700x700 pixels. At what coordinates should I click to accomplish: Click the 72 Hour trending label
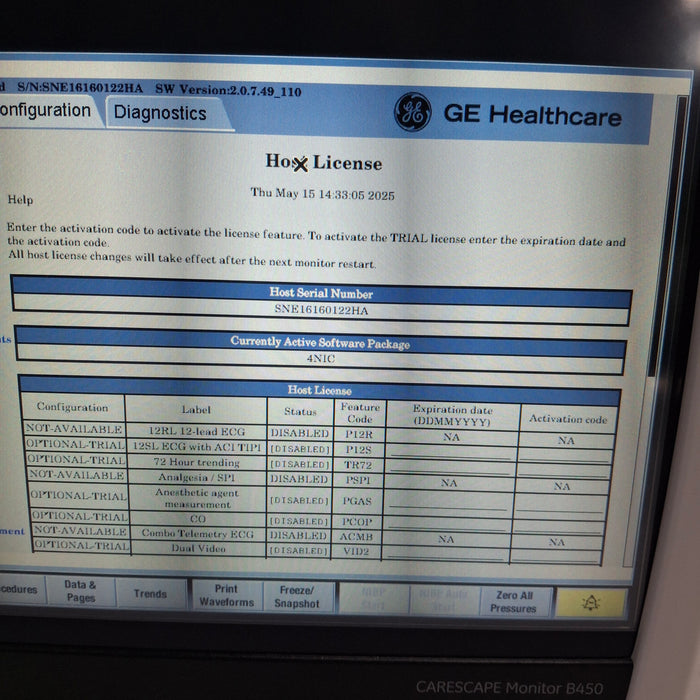pos(197,462)
